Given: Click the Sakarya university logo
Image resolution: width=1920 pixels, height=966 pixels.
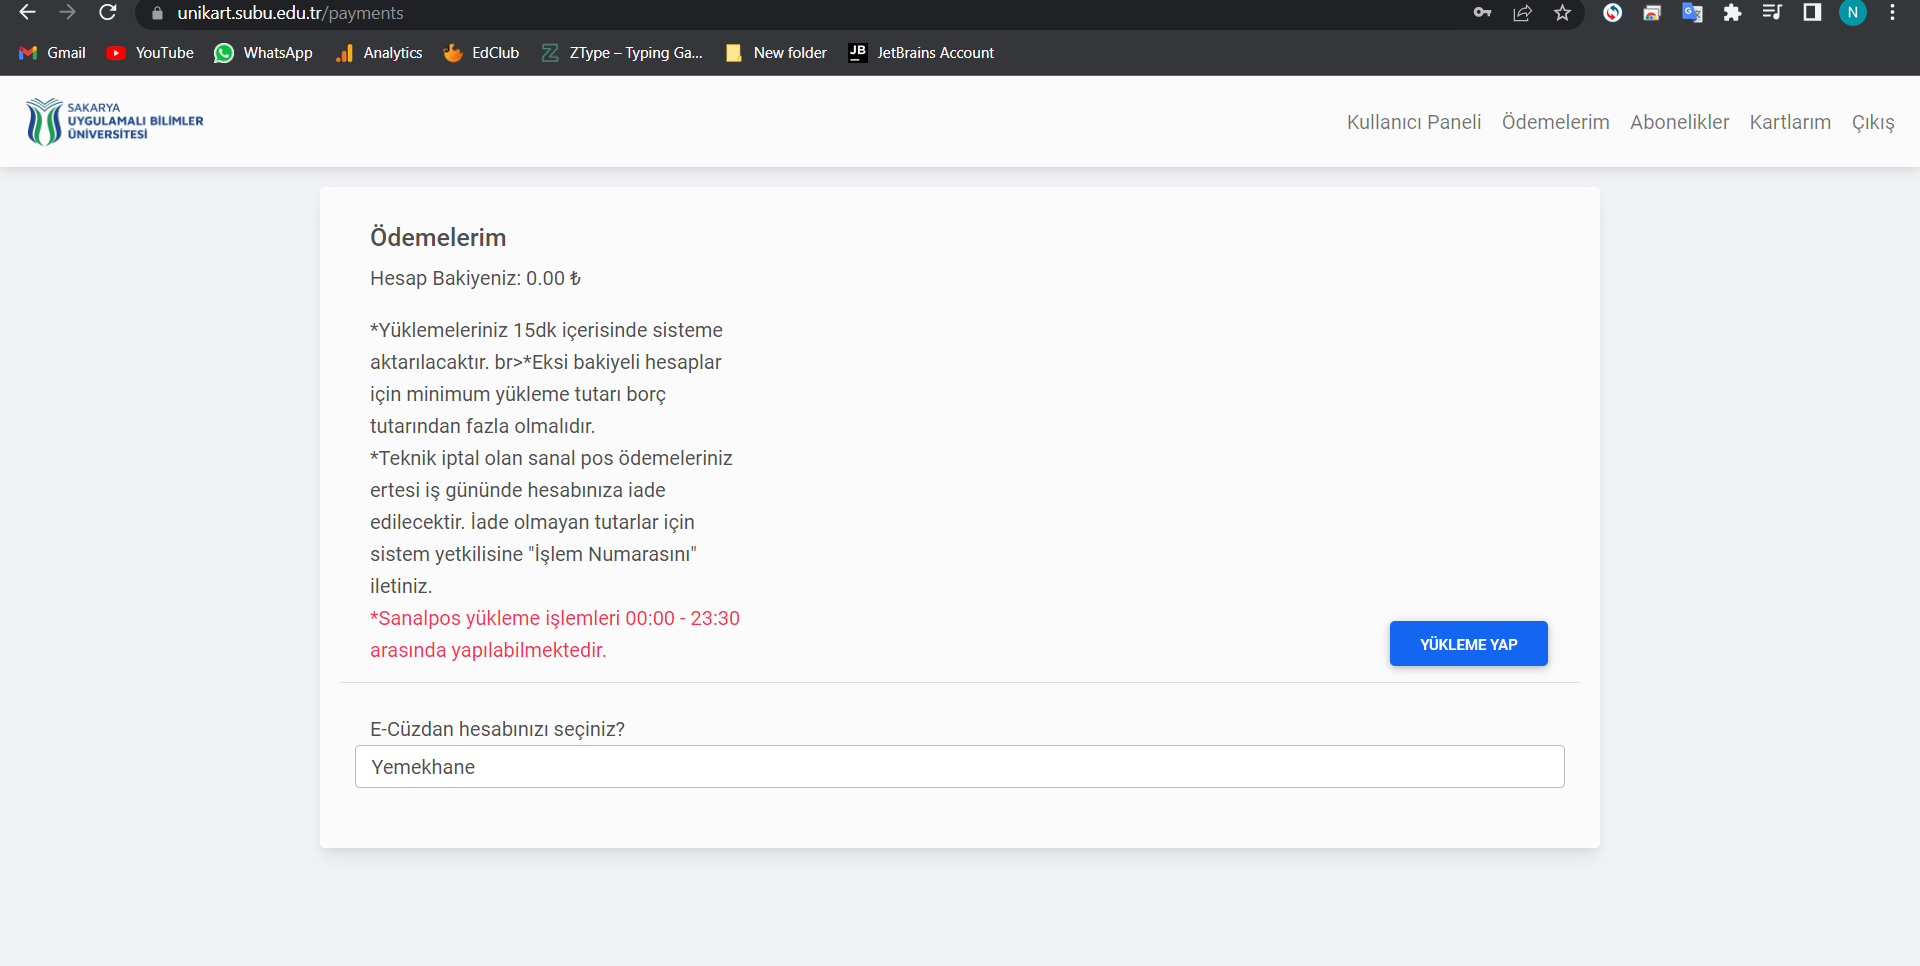Looking at the screenshot, I should (x=114, y=121).
